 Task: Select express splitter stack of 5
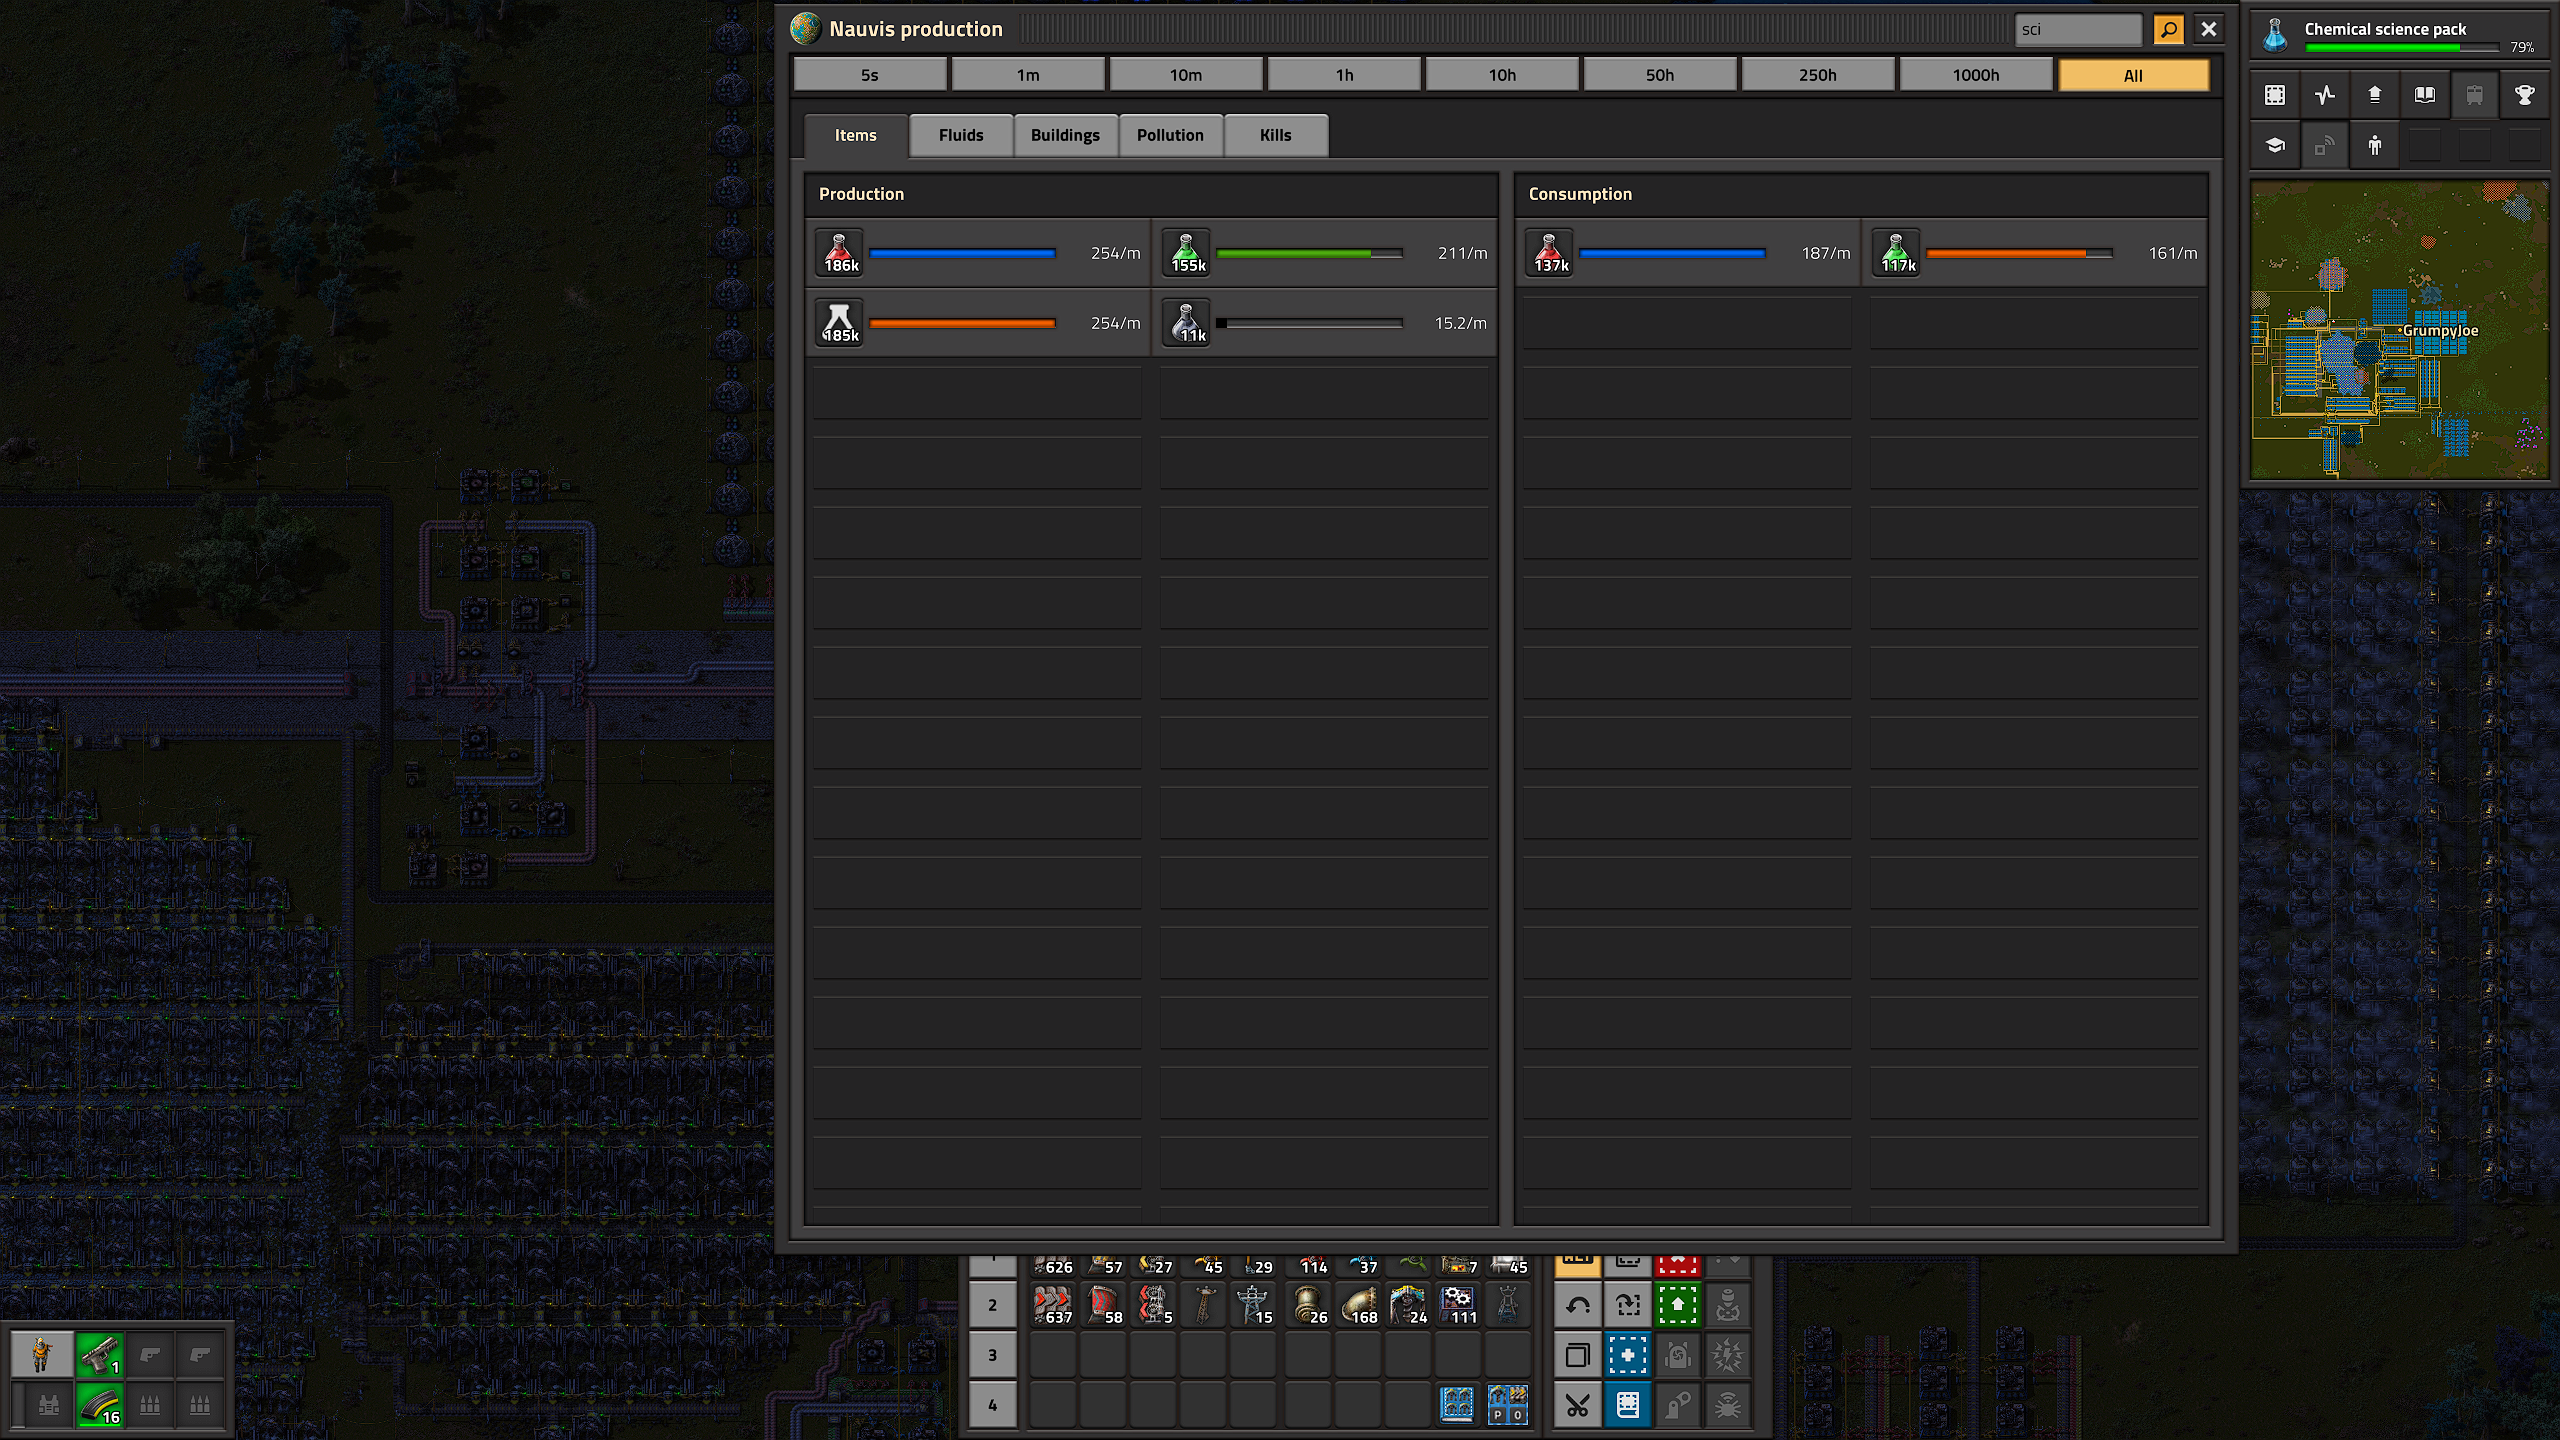(1153, 1305)
